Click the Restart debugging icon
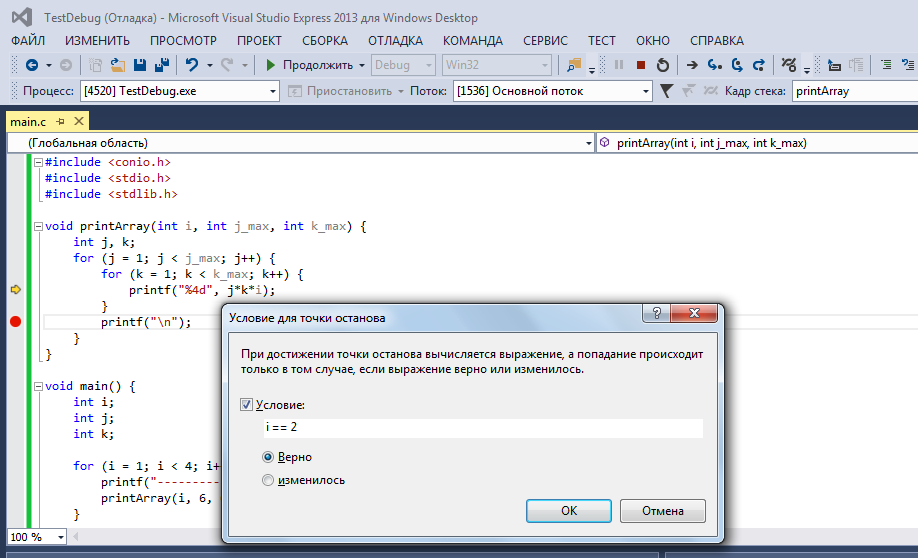Viewport: 918px width, 558px height. coord(663,65)
